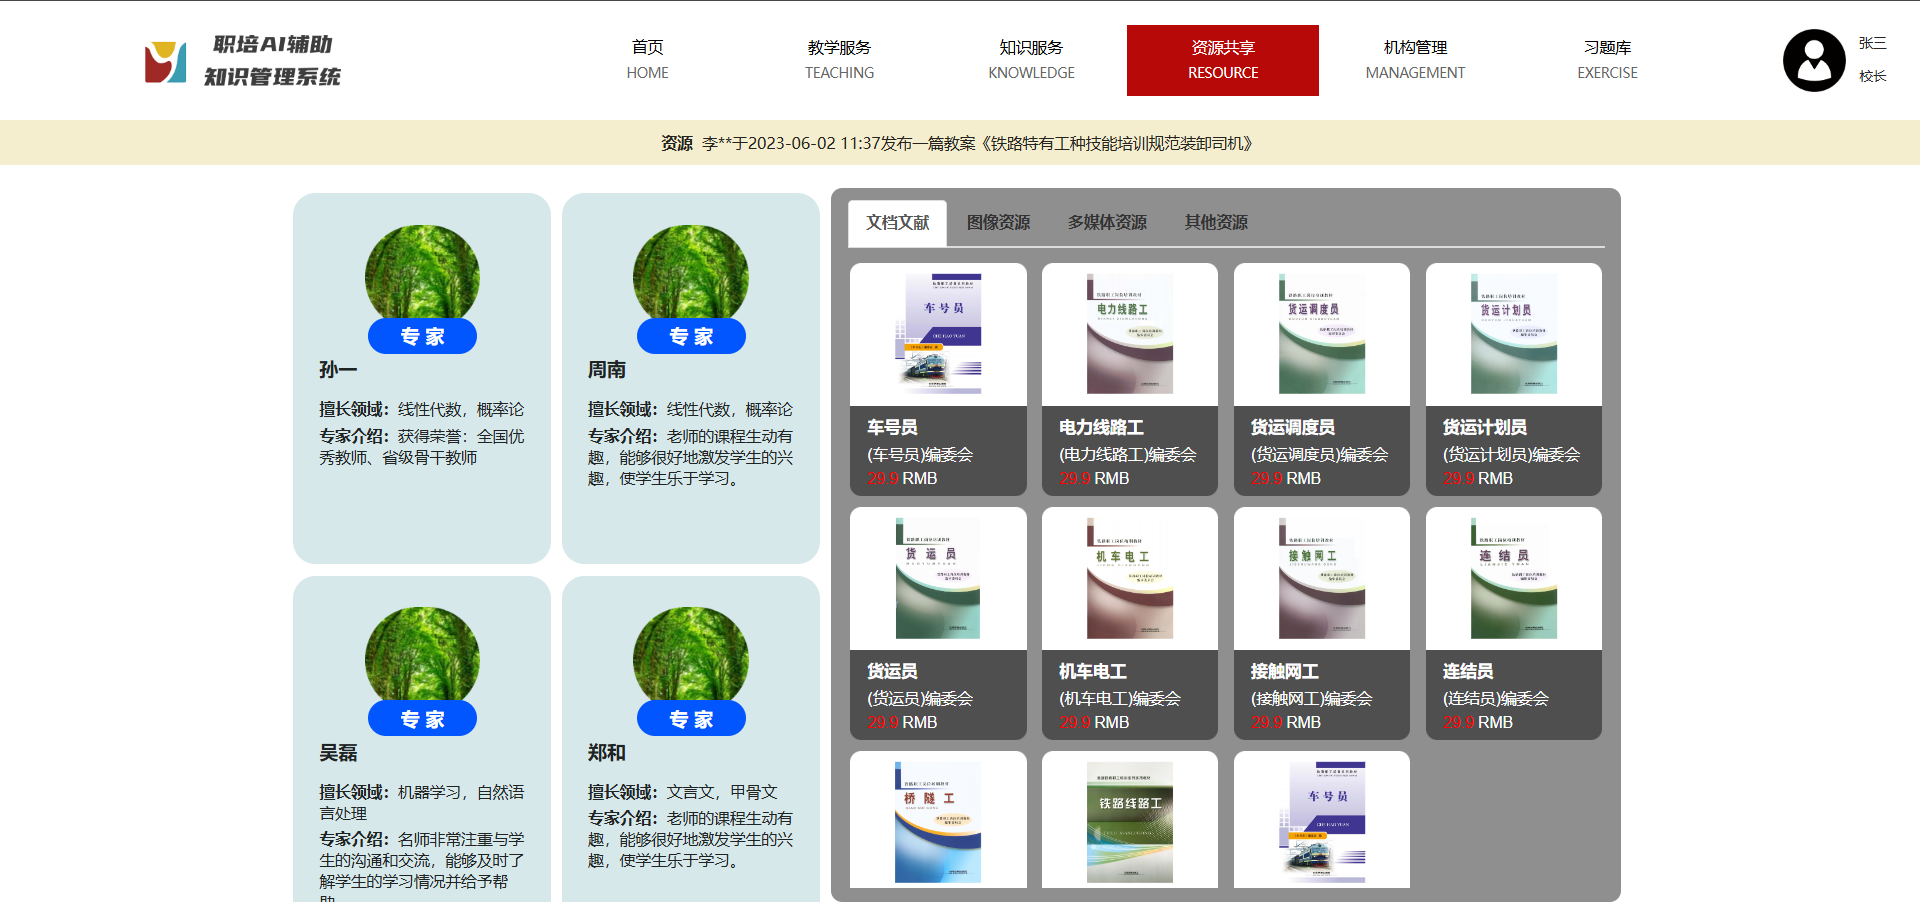The image size is (1920, 912).
Task: Open 机构管理 MANAGEMENT menu
Action: (1415, 60)
